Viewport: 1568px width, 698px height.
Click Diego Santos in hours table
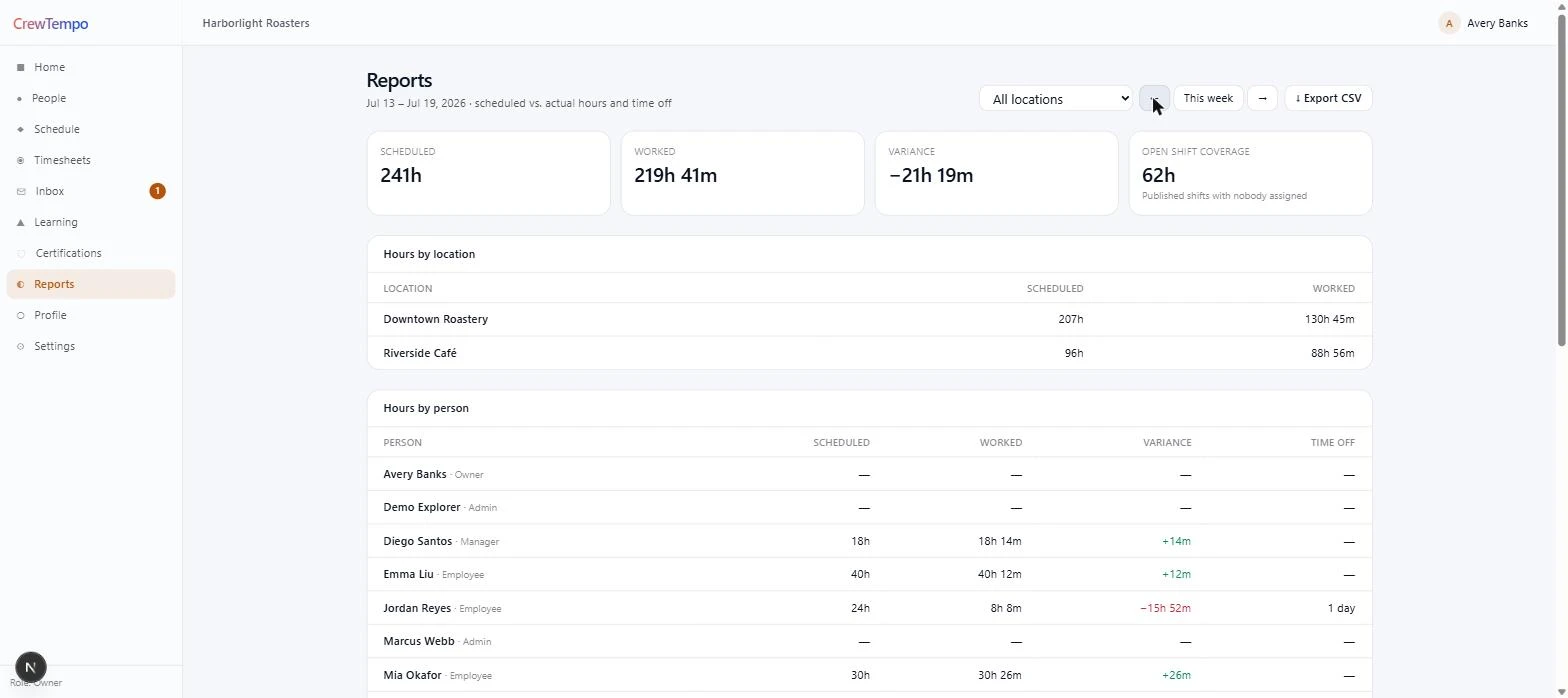coord(417,541)
